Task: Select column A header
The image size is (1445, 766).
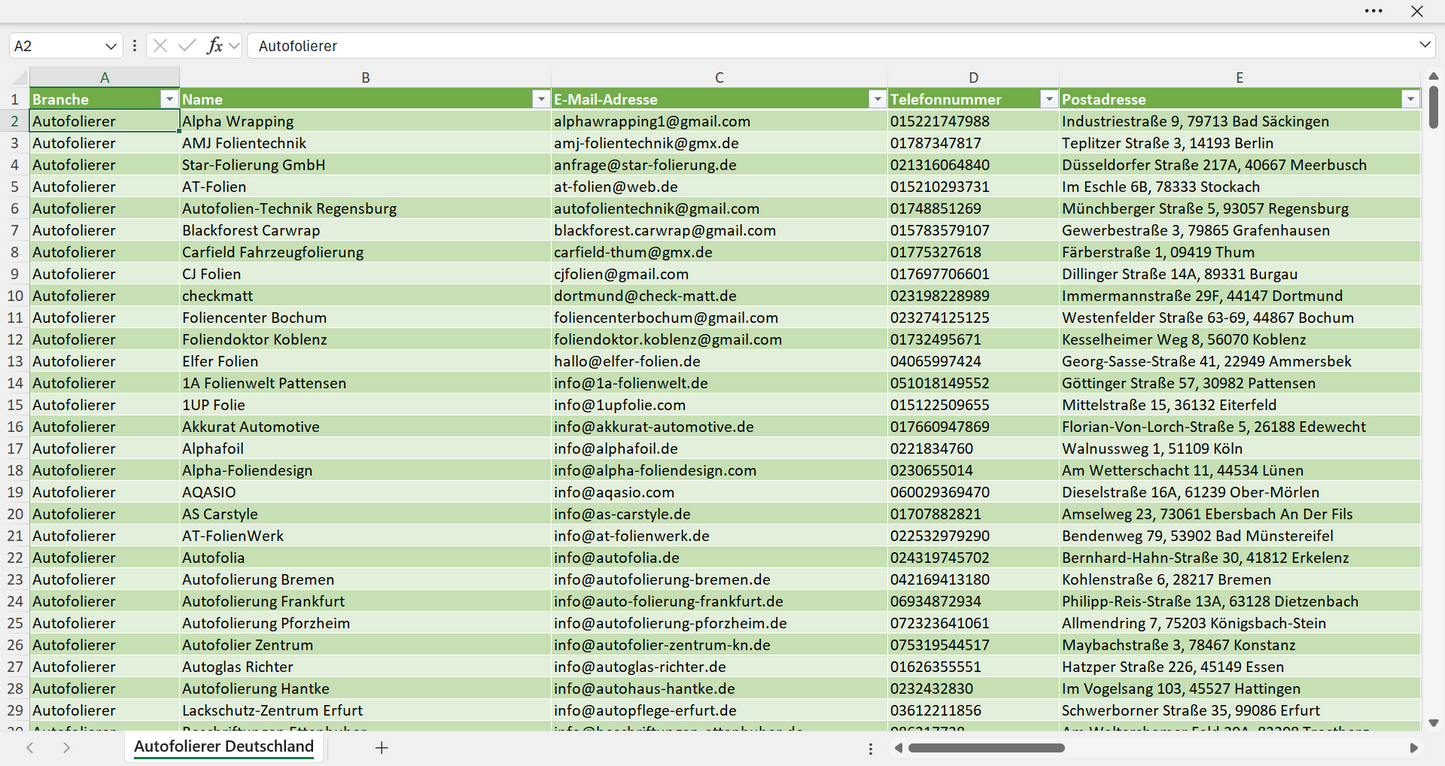Action: 105,77
